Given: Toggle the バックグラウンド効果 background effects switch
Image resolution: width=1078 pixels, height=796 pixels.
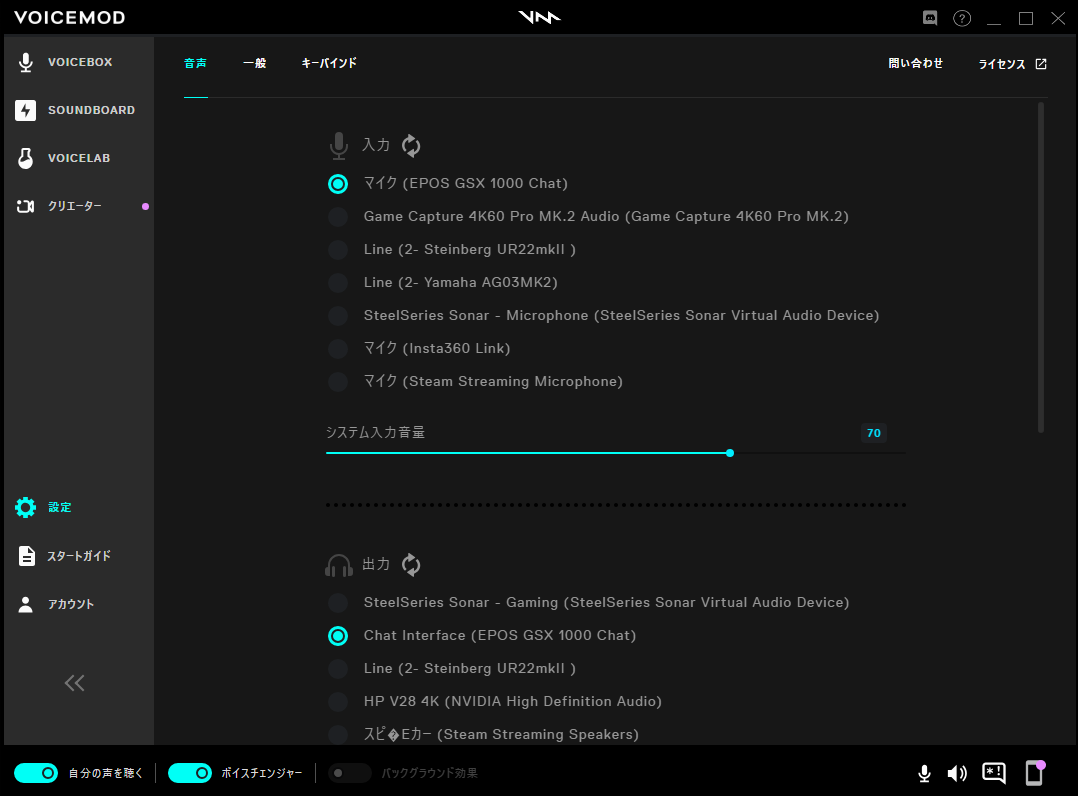Looking at the screenshot, I should (x=349, y=773).
